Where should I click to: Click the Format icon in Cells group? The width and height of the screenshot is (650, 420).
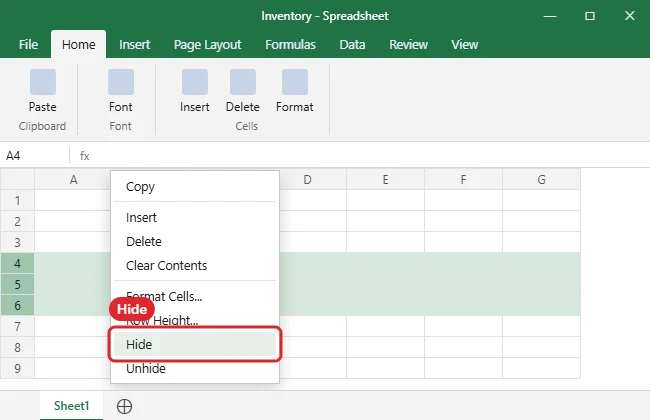point(295,82)
